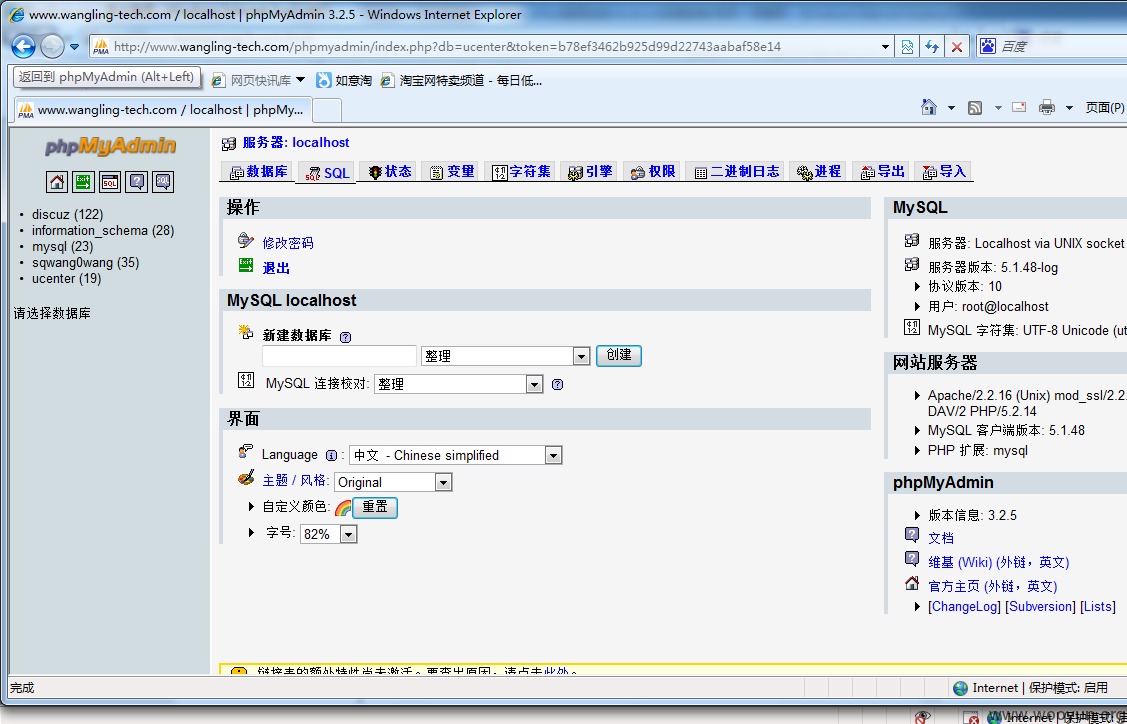Click the browser Forward arrow button
Viewport: 1127px width, 724px height.
tap(52, 47)
